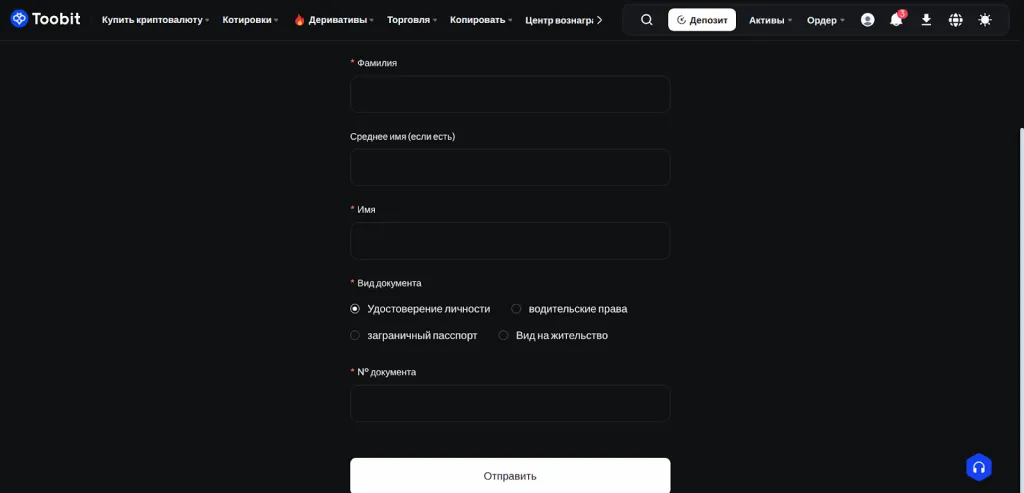Viewport: 1024px width, 493px height.
Task: Pick the Вид на жительство radio option
Action: tap(504, 336)
